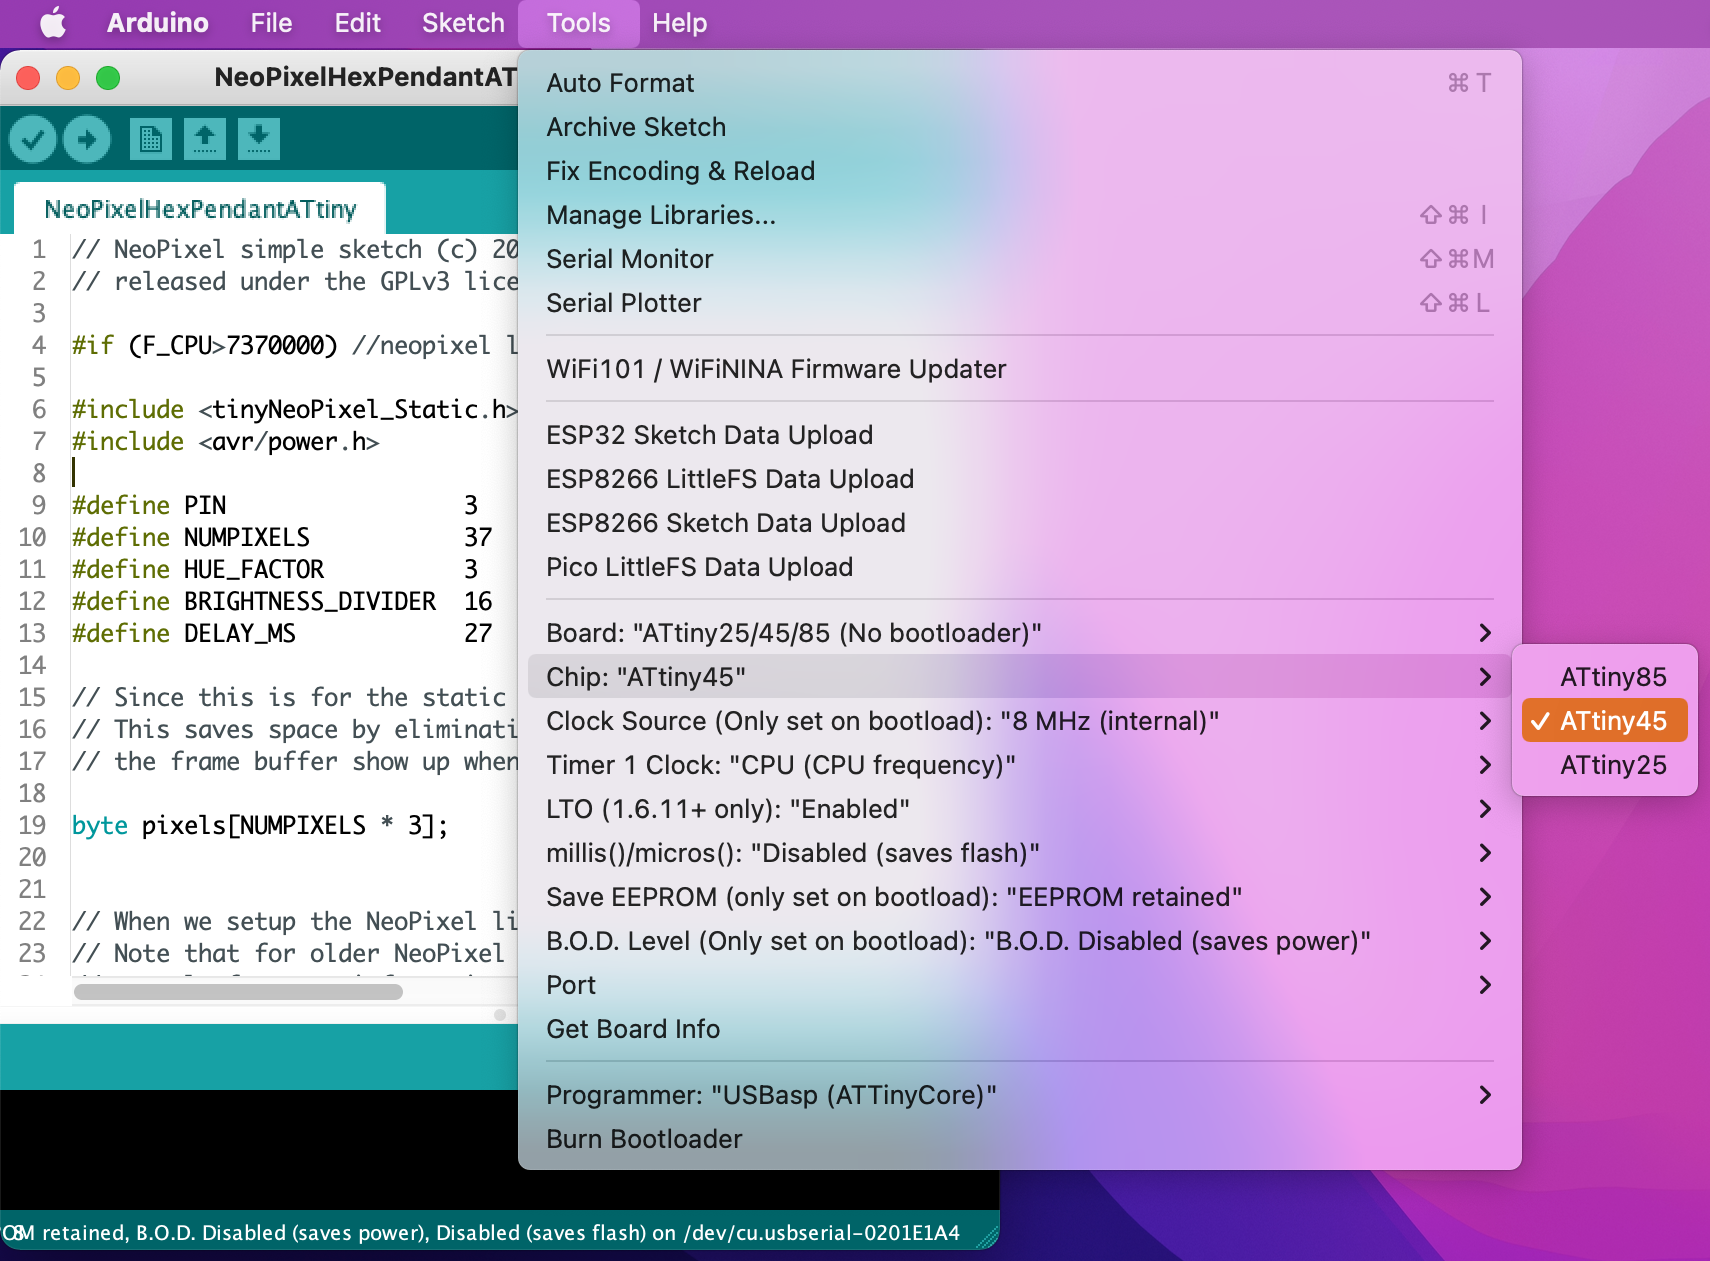The image size is (1710, 1261).
Task: Click the New sketch toolbar icon
Action: (x=151, y=139)
